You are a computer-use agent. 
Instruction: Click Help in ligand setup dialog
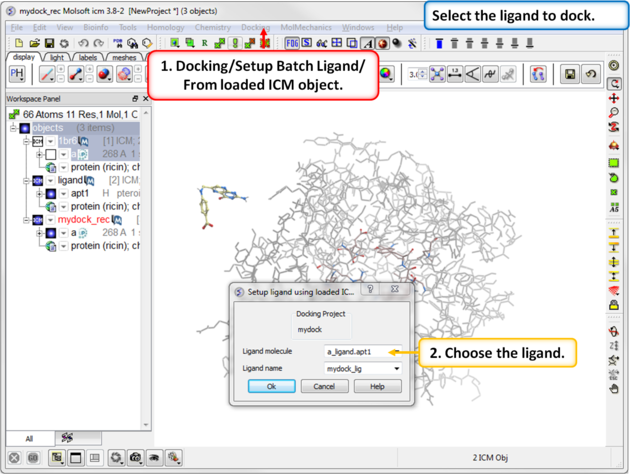(377, 386)
